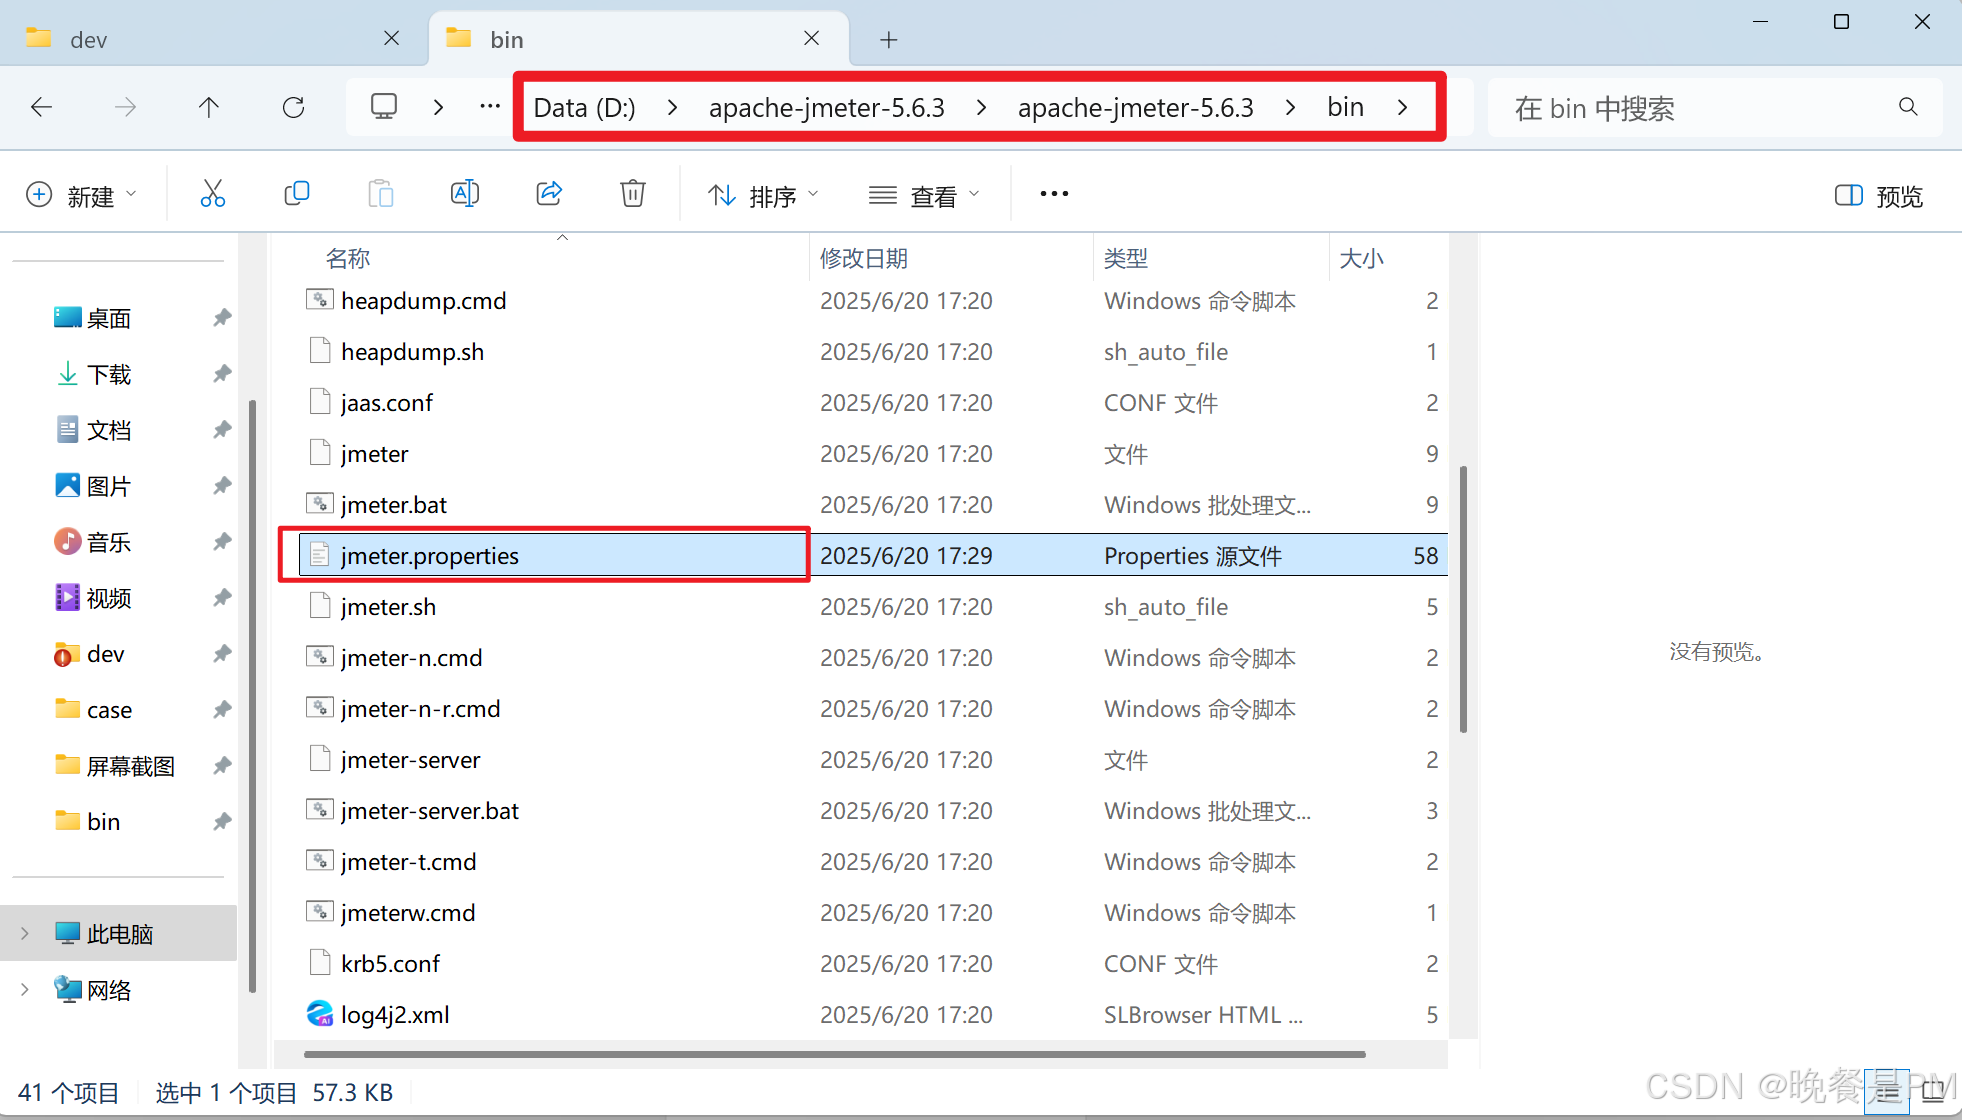Select the jmeterw.cmd file
Viewport: 1962px width, 1120px height.
coord(873,912)
